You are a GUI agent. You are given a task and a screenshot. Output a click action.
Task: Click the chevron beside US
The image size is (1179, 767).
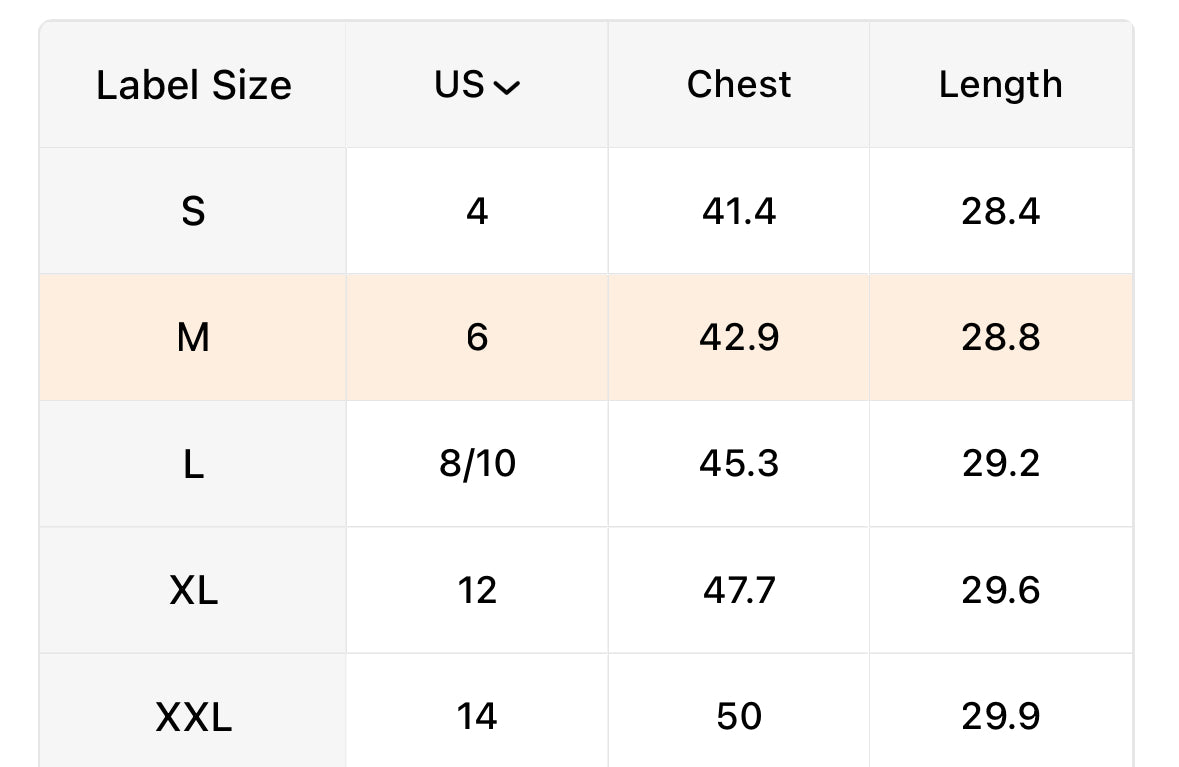coord(507,88)
